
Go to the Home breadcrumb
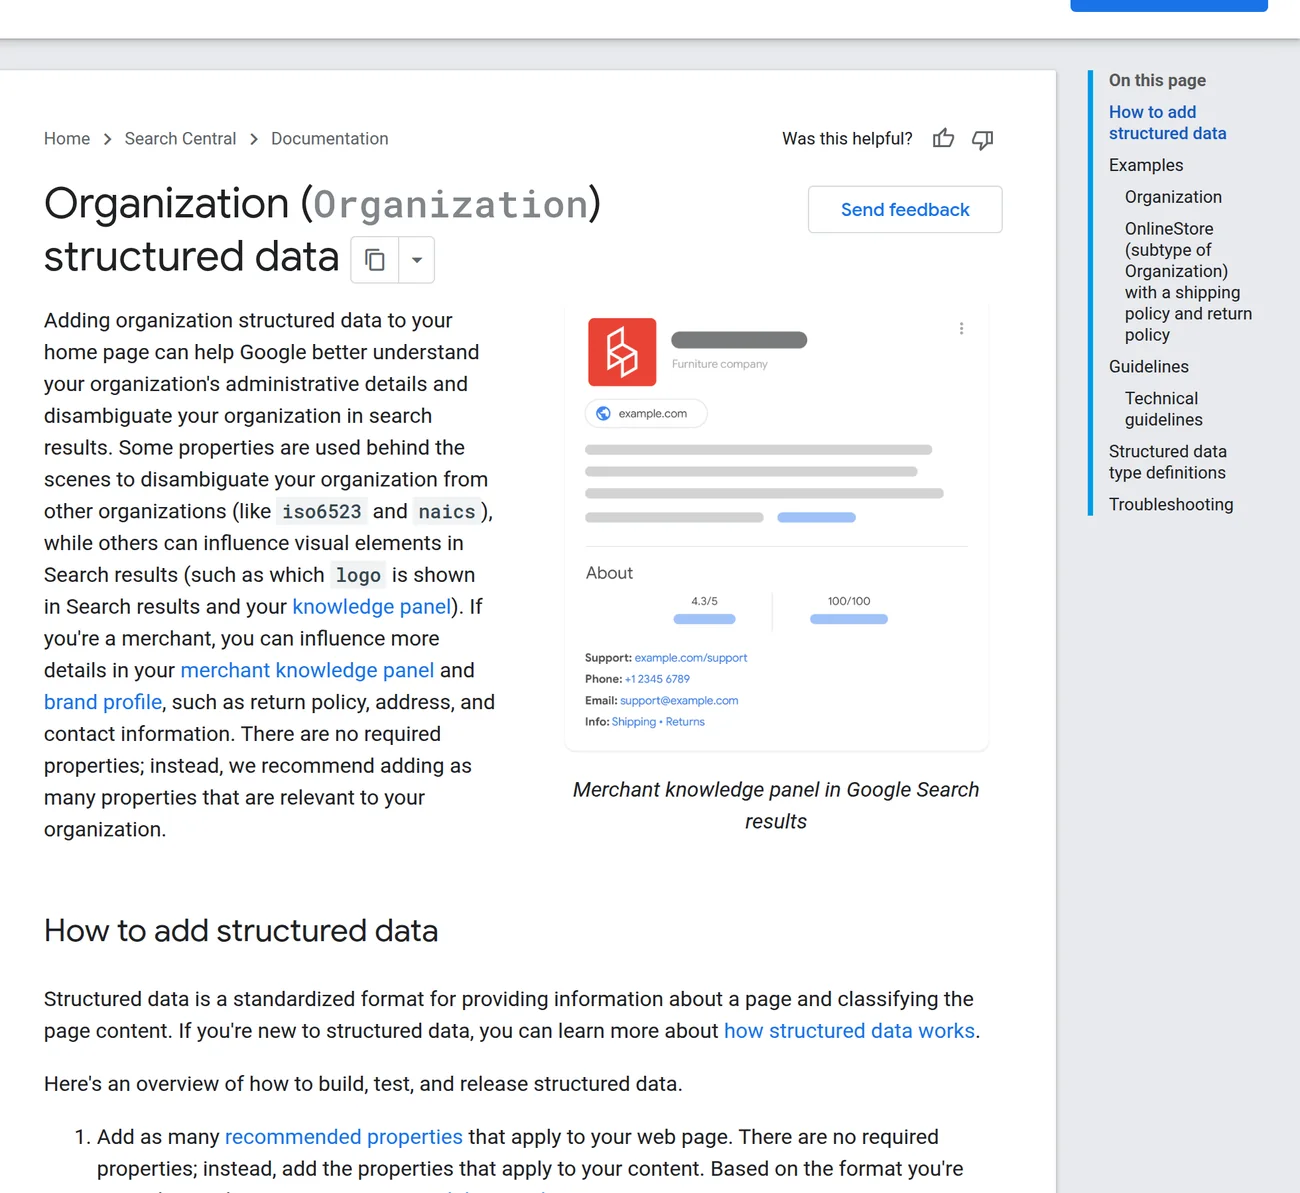67,139
